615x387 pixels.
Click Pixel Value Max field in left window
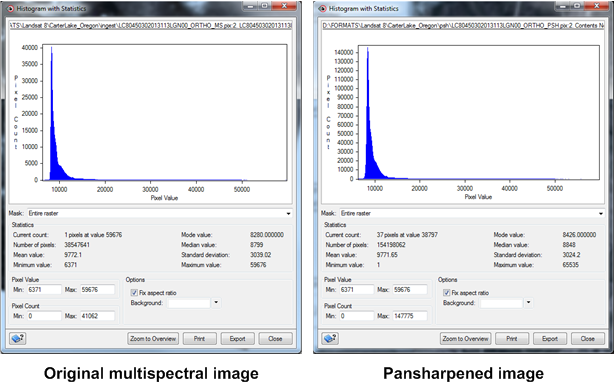[x=97, y=290]
